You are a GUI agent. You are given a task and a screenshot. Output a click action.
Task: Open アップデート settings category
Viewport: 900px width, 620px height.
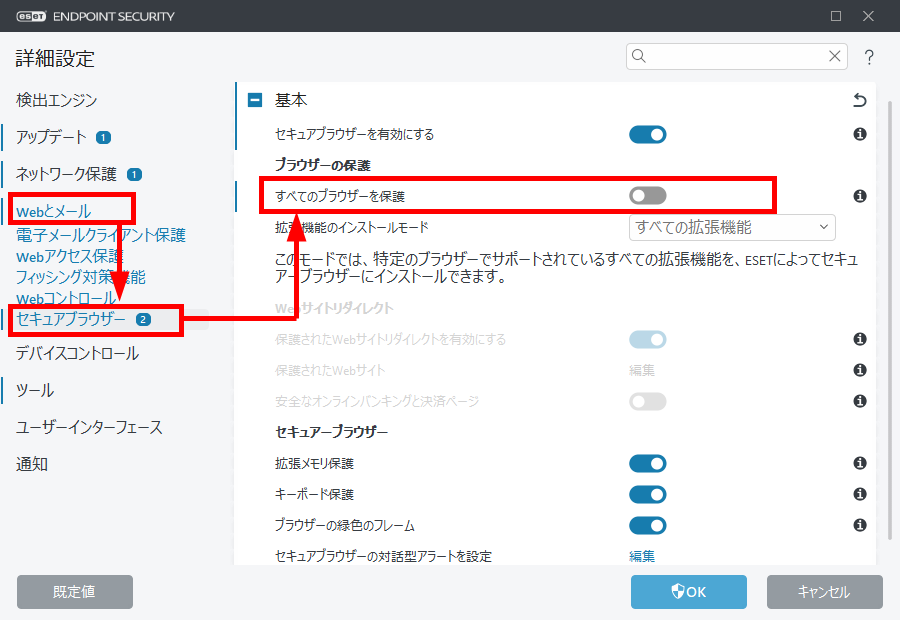point(51,137)
